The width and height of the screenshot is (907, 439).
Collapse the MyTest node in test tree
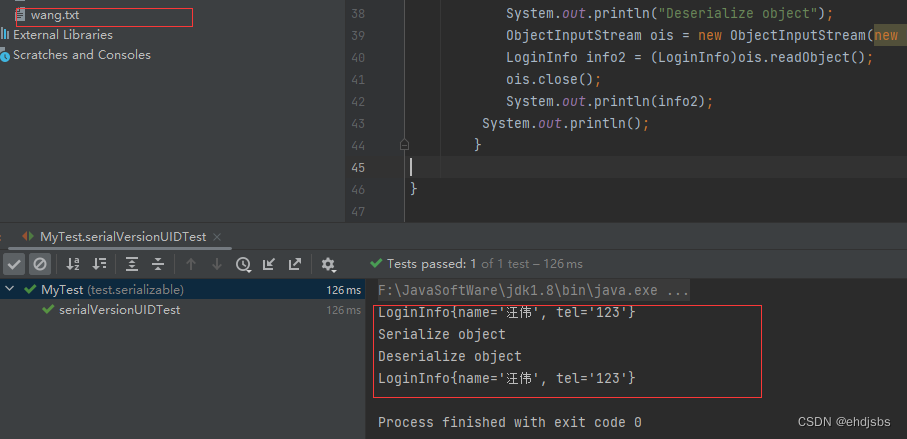10,289
